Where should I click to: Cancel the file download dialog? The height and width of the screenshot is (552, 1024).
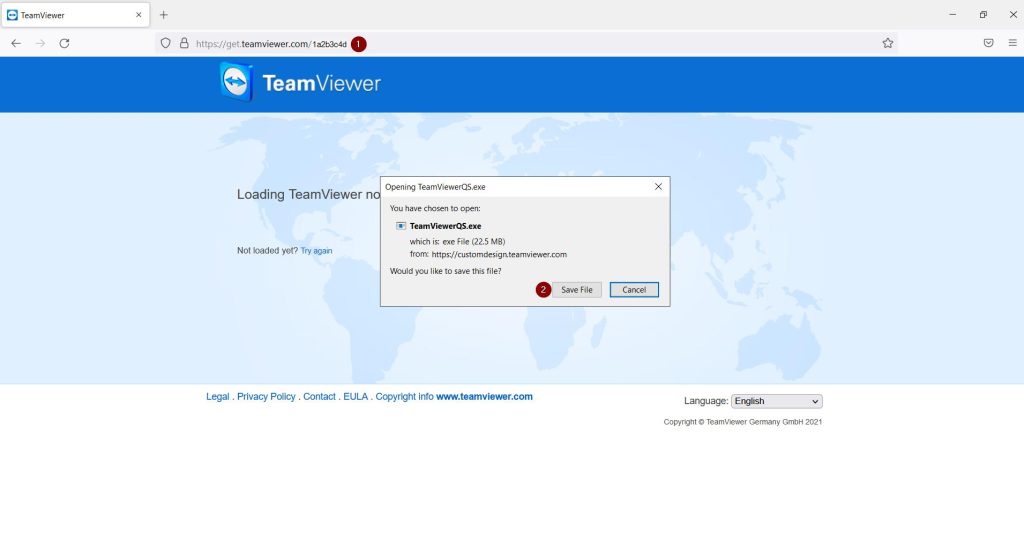634,289
